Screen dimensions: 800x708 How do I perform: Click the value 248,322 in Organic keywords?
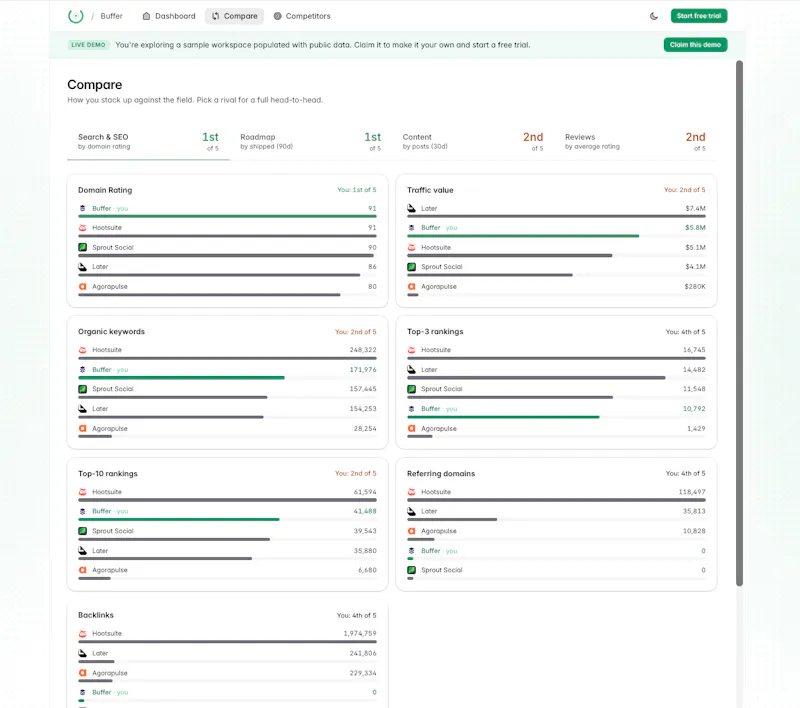click(363, 350)
